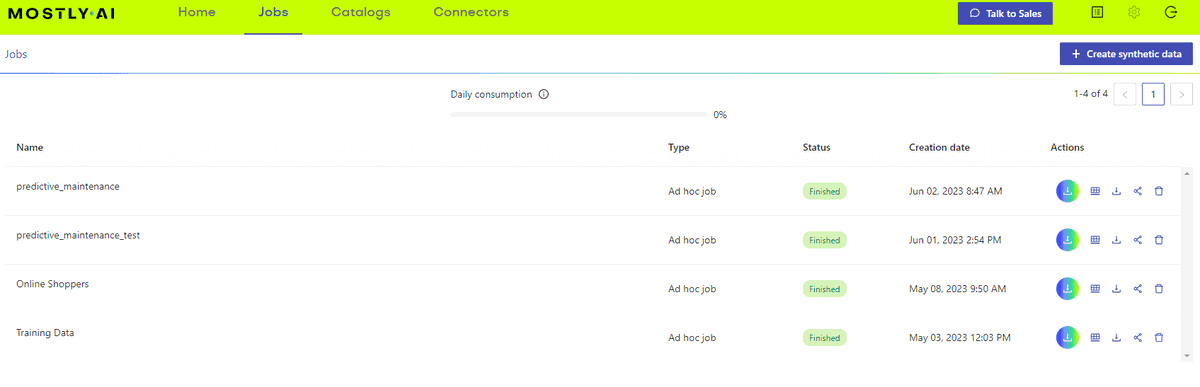This screenshot has width=1200, height=387.
Task: Open the Online Shoppers job name
Action: coord(53,284)
